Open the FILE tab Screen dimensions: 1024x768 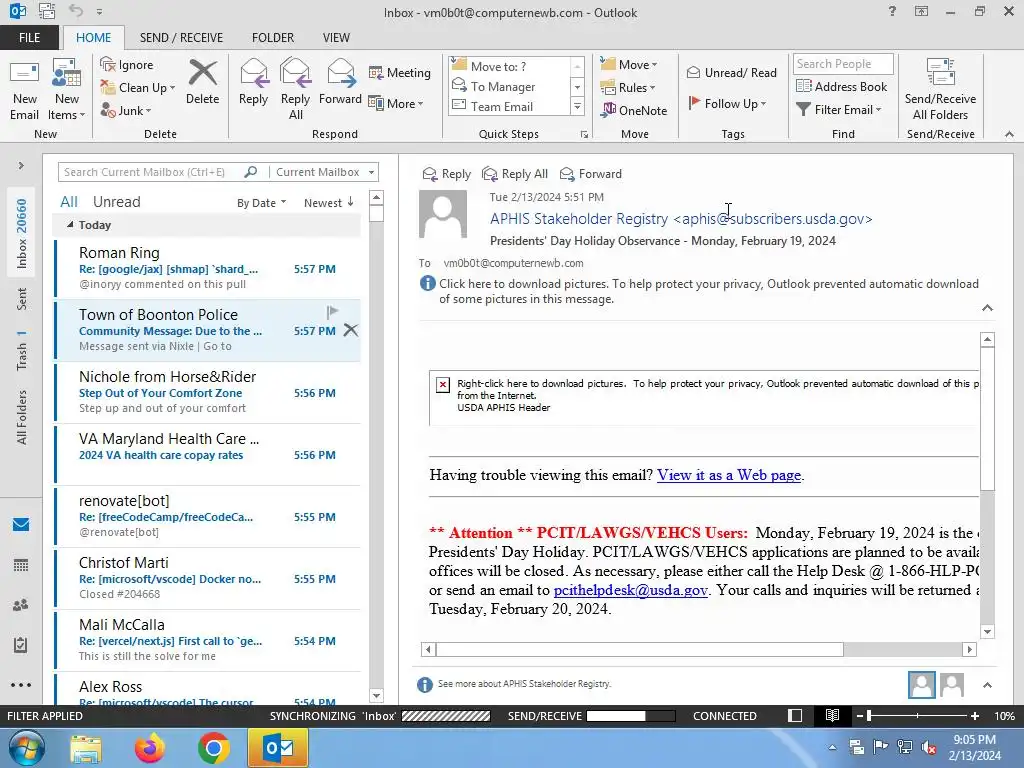(x=29, y=37)
